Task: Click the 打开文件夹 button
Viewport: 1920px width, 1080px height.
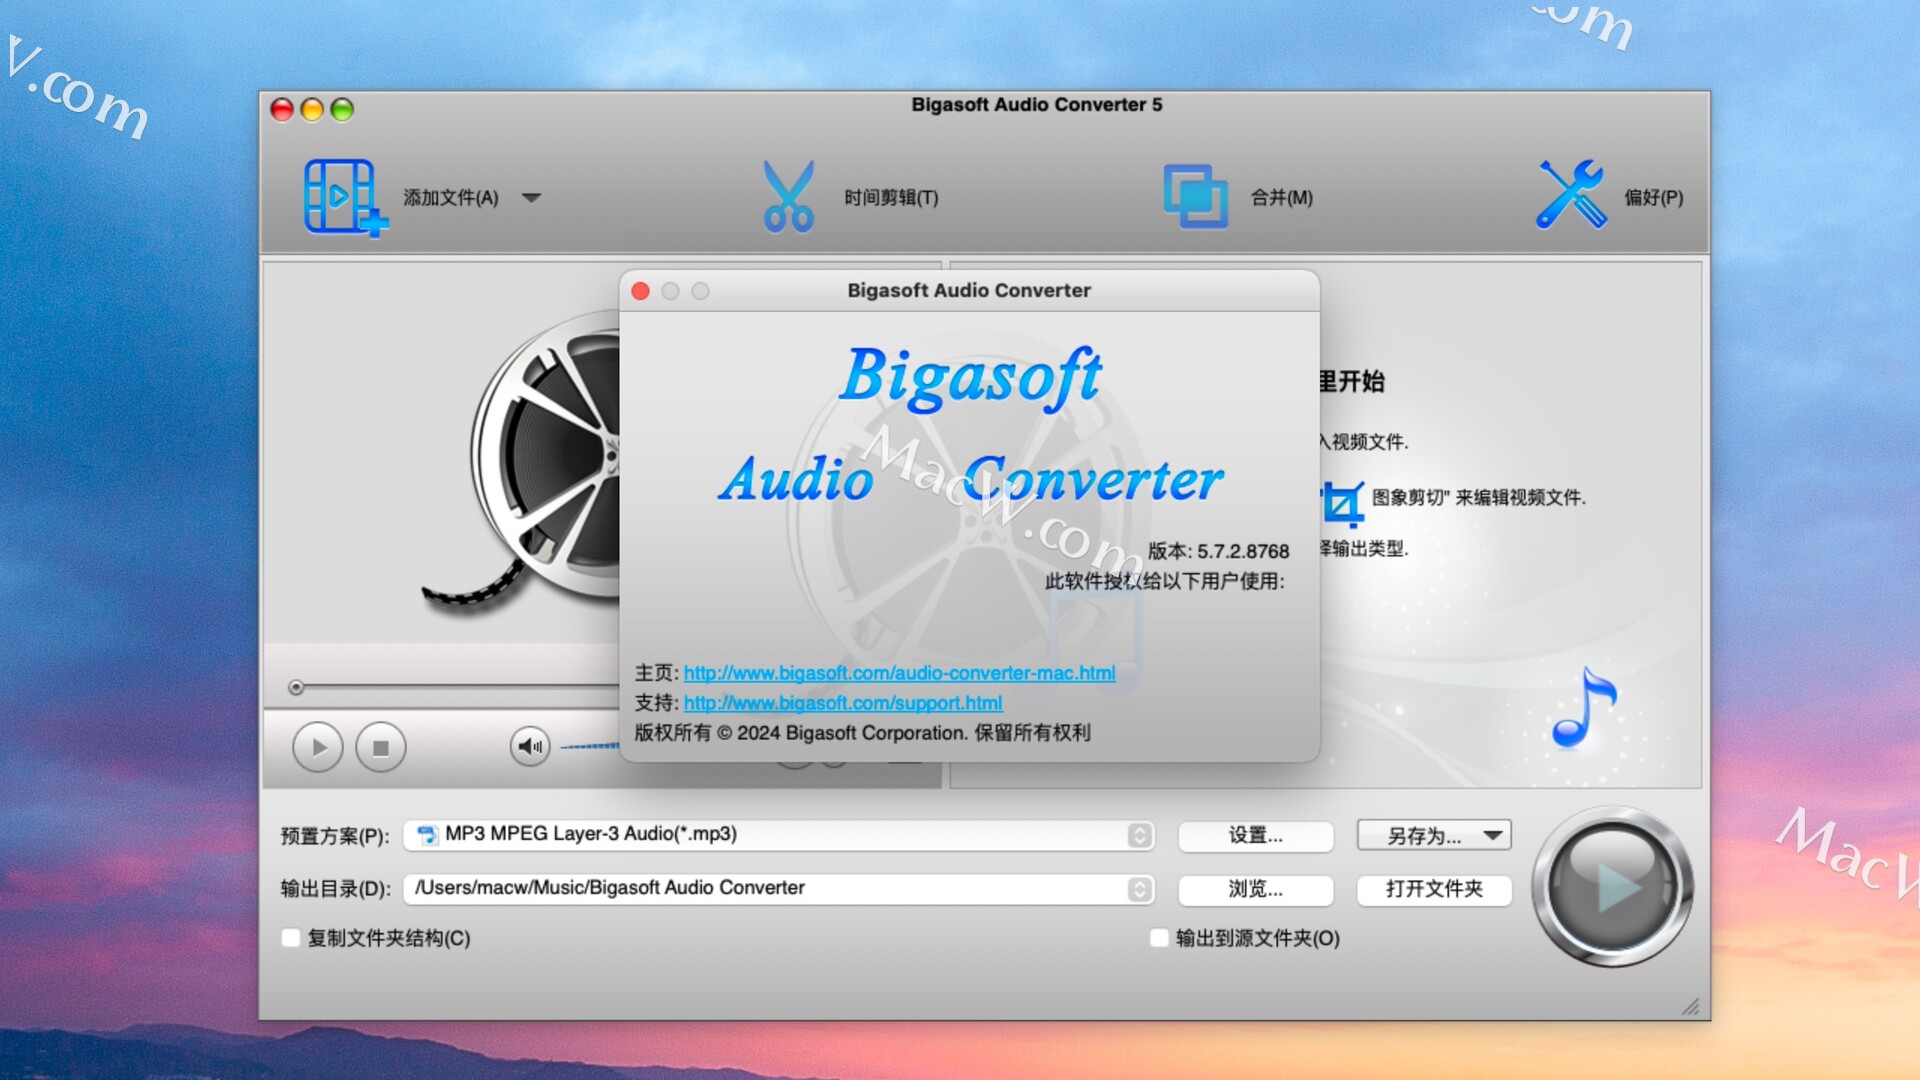Action: (1434, 889)
